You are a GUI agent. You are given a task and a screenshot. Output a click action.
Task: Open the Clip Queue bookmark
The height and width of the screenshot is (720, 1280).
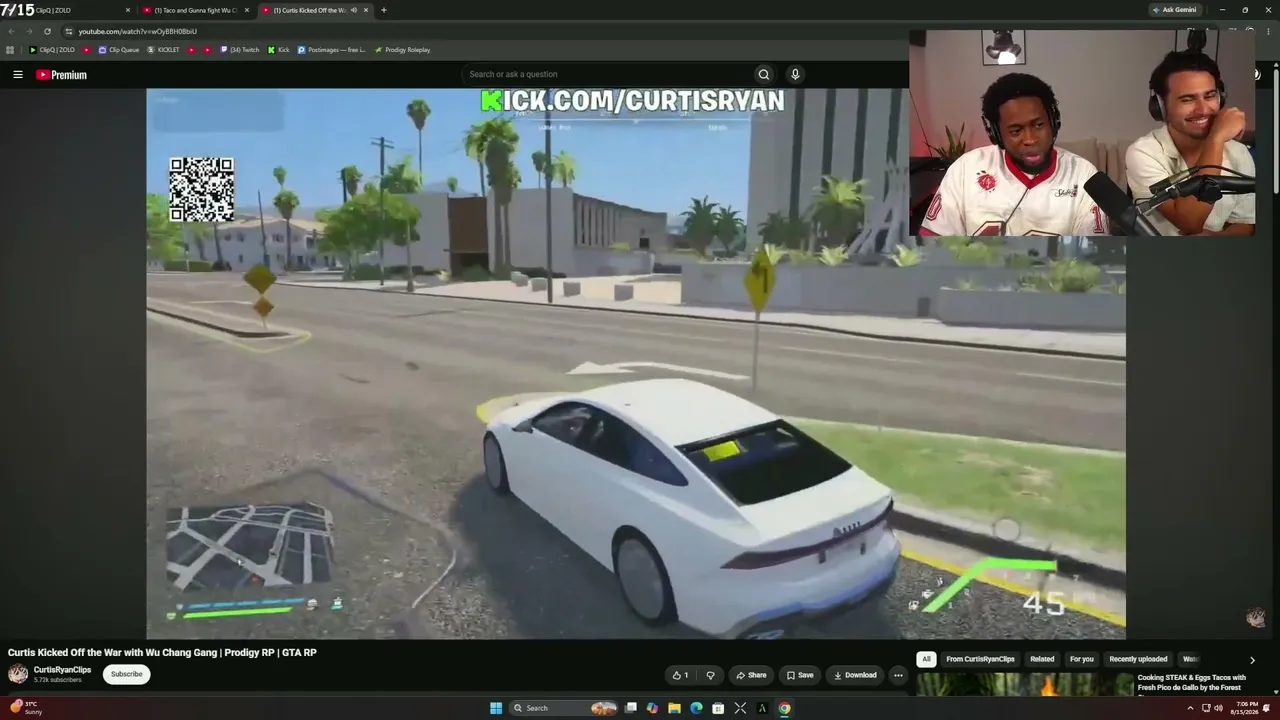pos(118,50)
